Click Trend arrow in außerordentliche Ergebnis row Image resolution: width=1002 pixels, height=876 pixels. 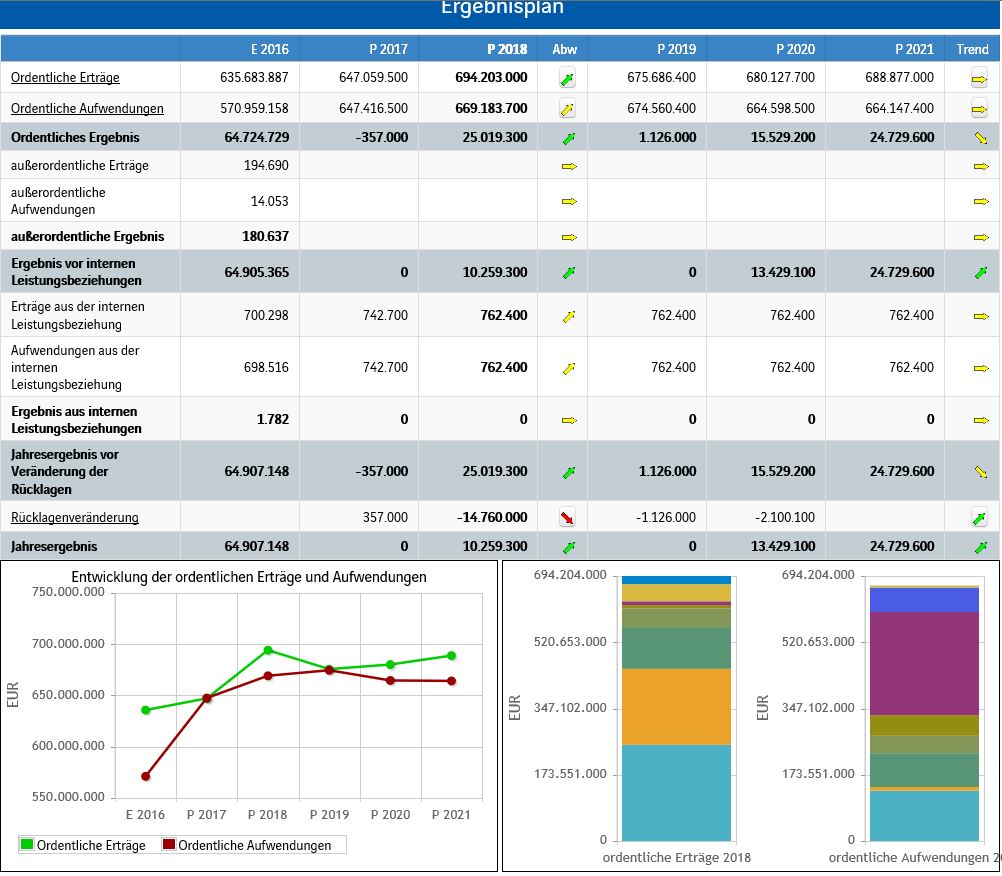(x=981, y=237)
